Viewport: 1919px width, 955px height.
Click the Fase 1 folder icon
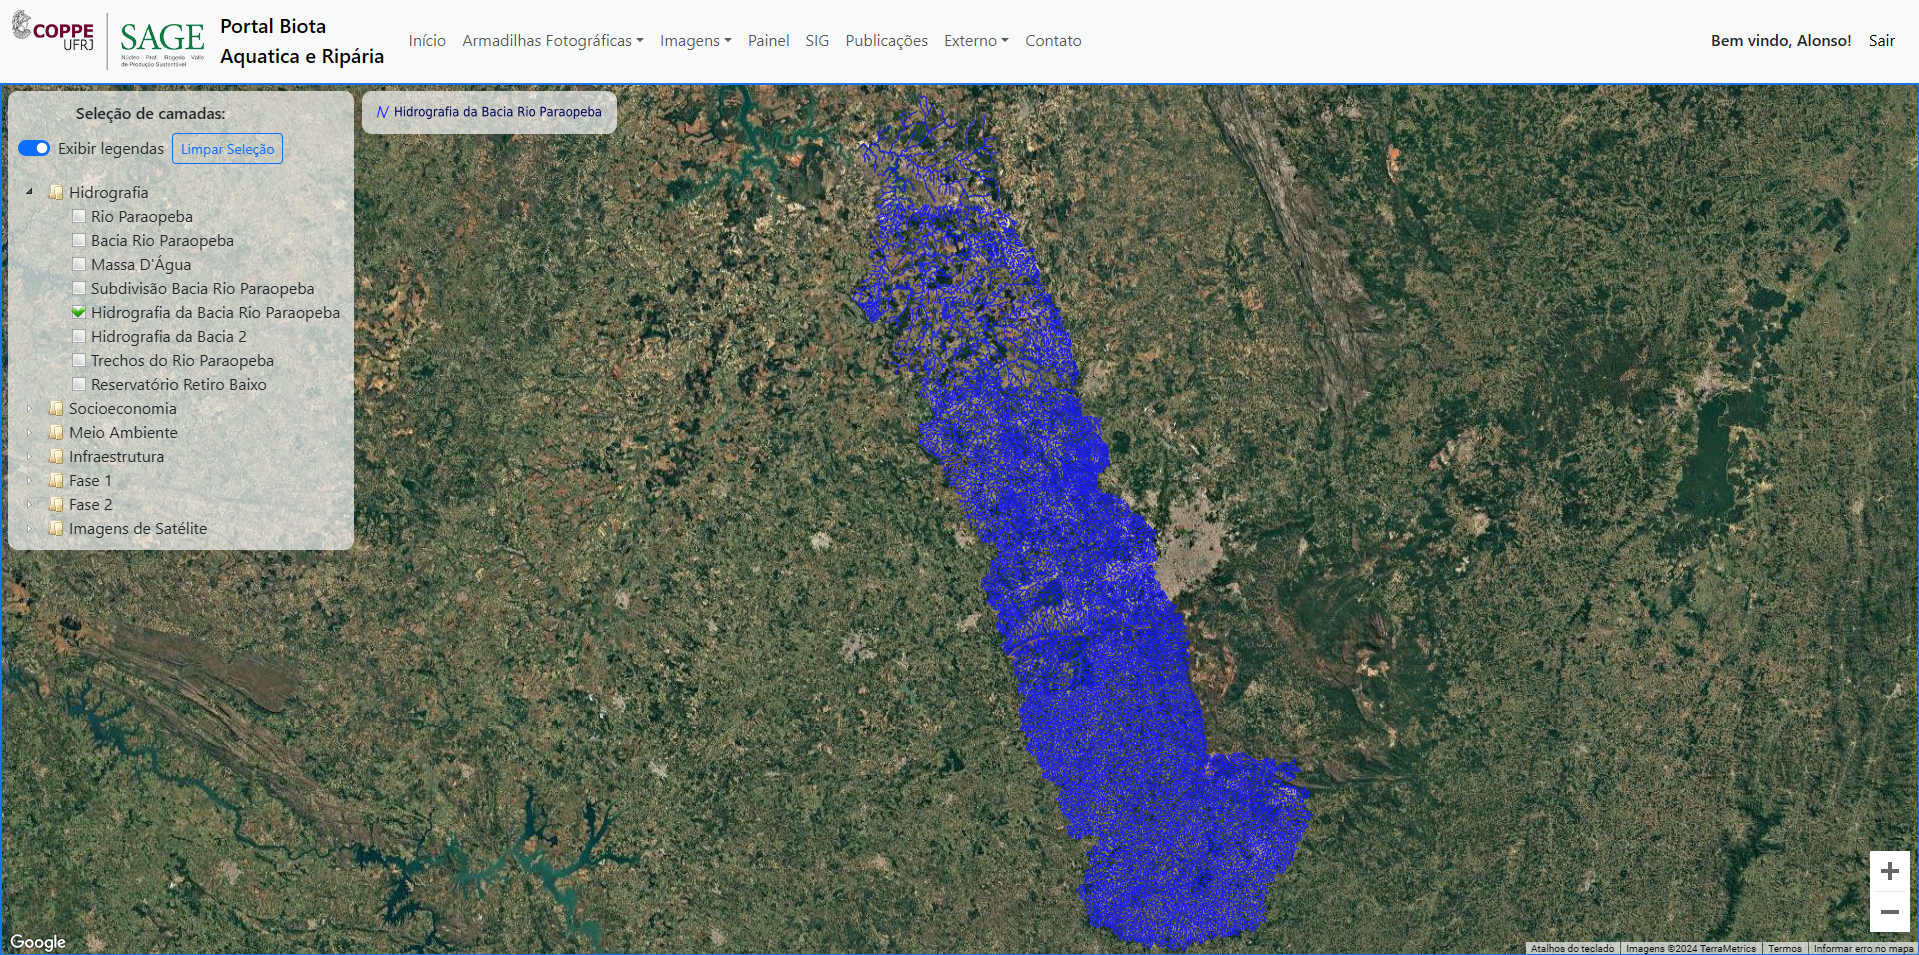[x=56, y=480]
